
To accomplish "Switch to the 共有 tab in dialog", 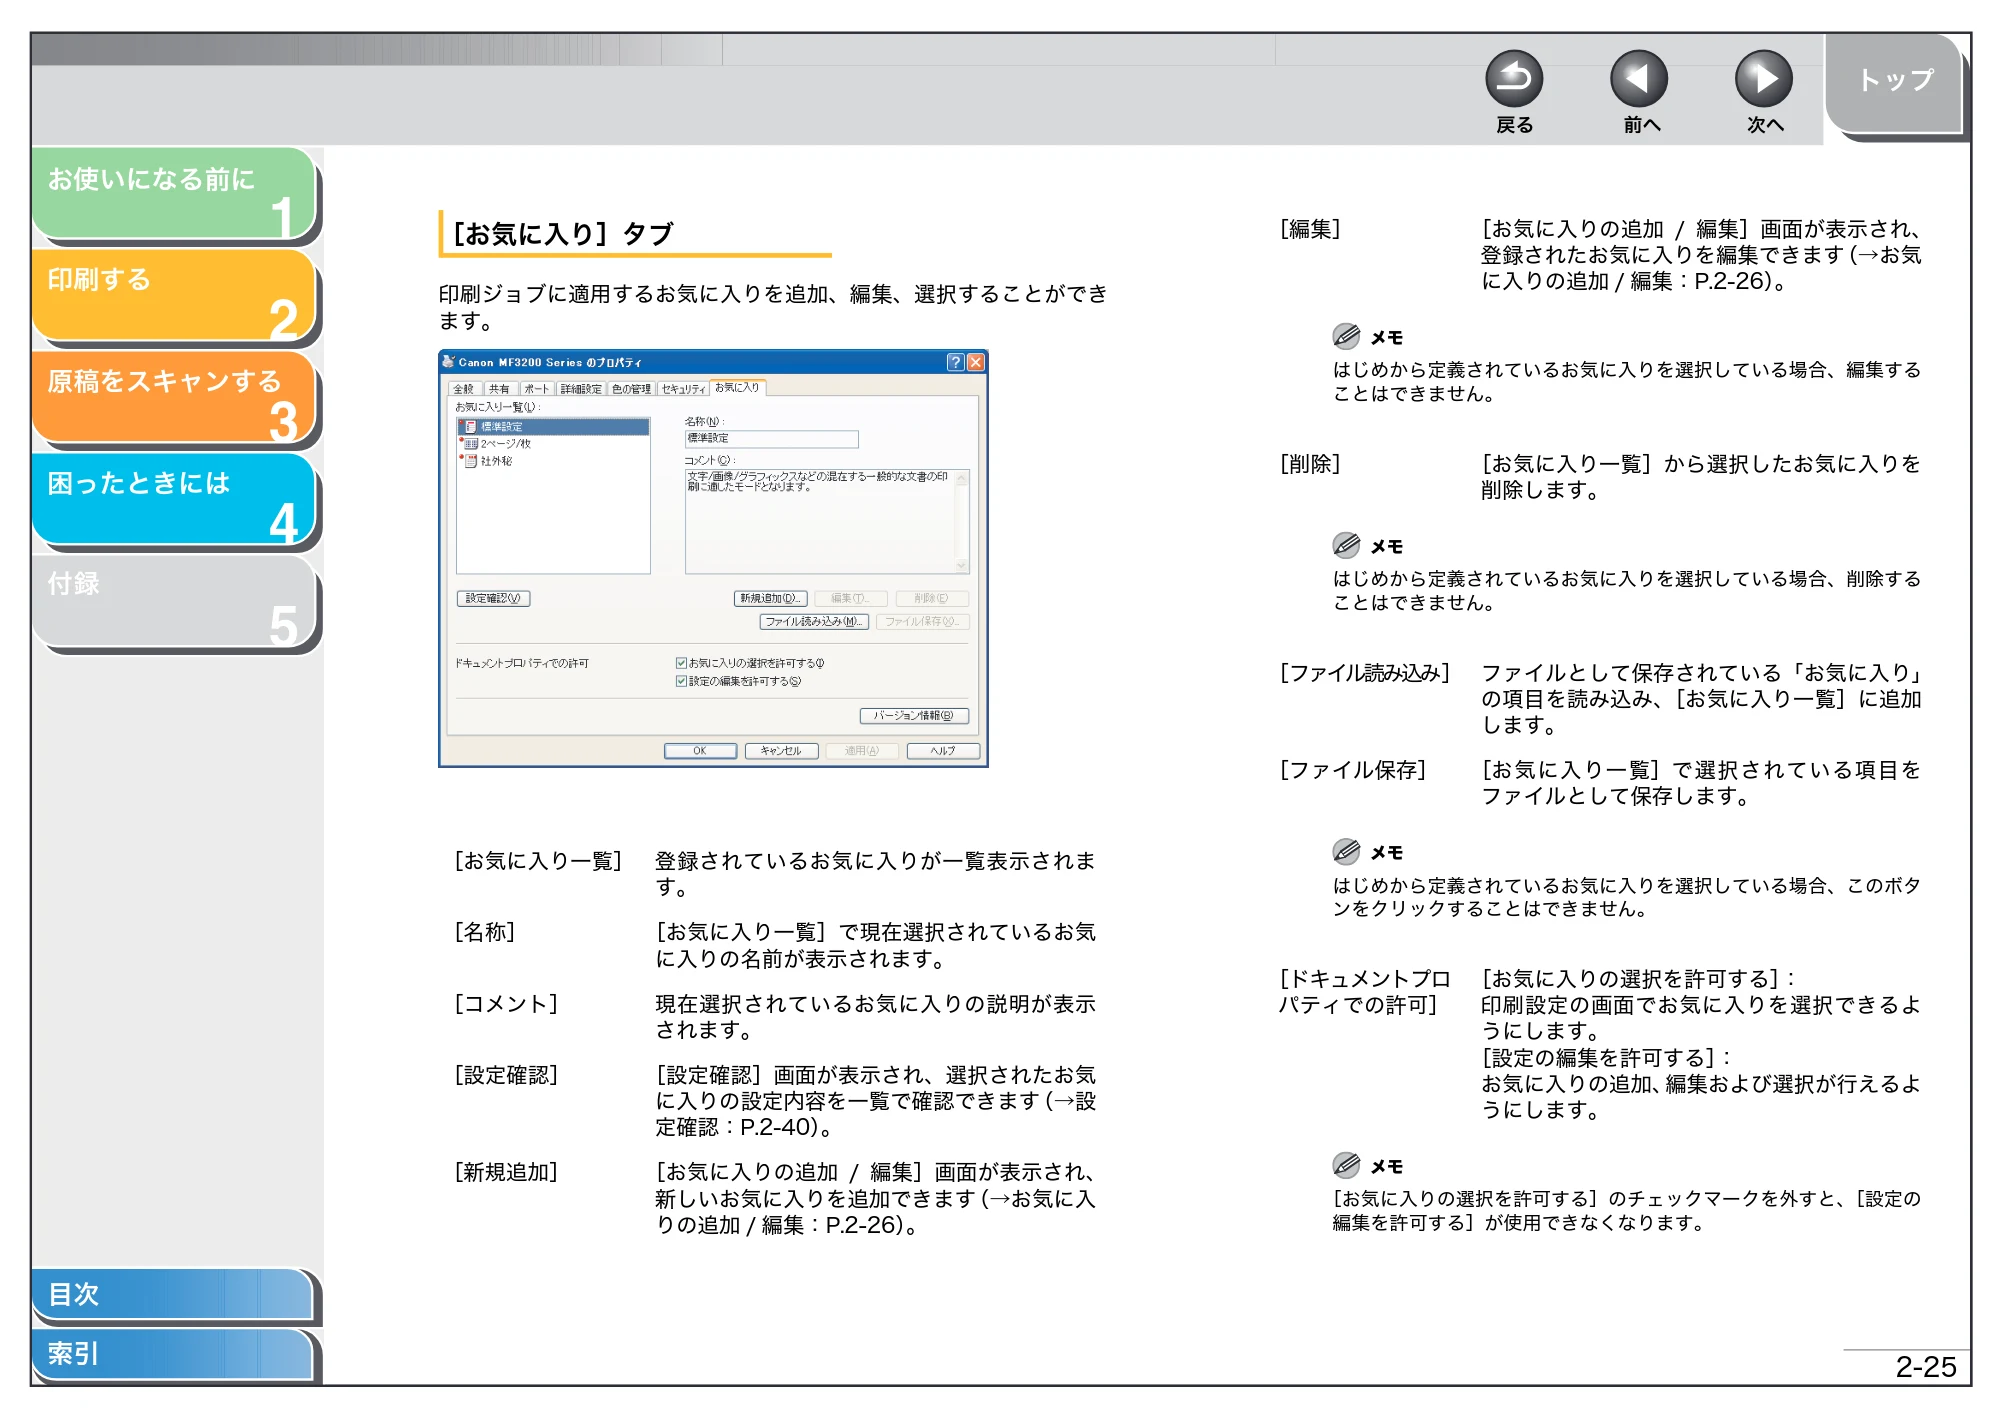I will pyautogui.click(x=499, y=389).
